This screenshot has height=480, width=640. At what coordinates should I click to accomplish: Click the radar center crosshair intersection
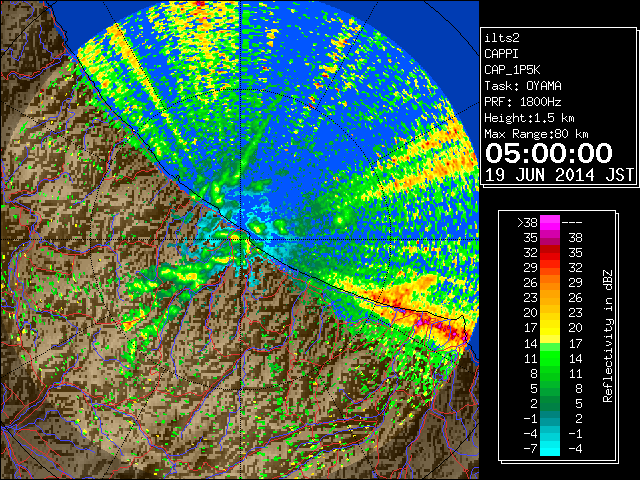240,240
